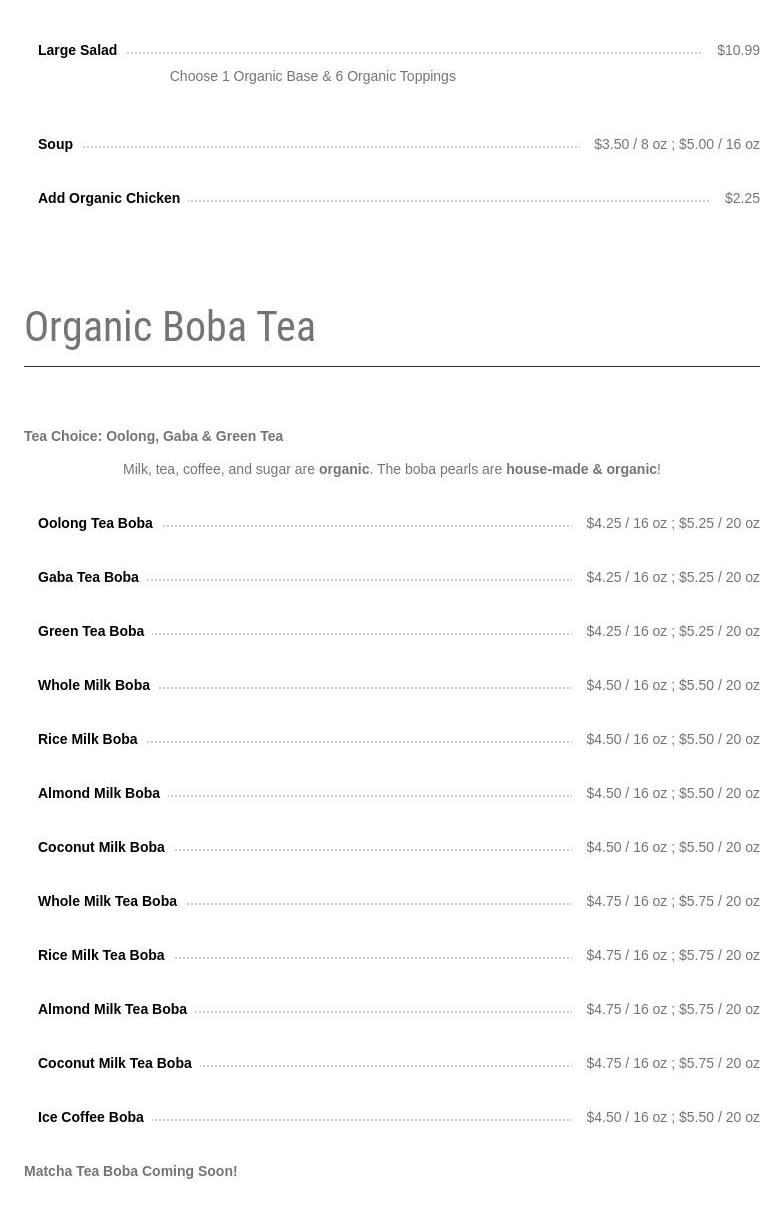Click the Tea Choice subheading text

click(x=153, y=436)
